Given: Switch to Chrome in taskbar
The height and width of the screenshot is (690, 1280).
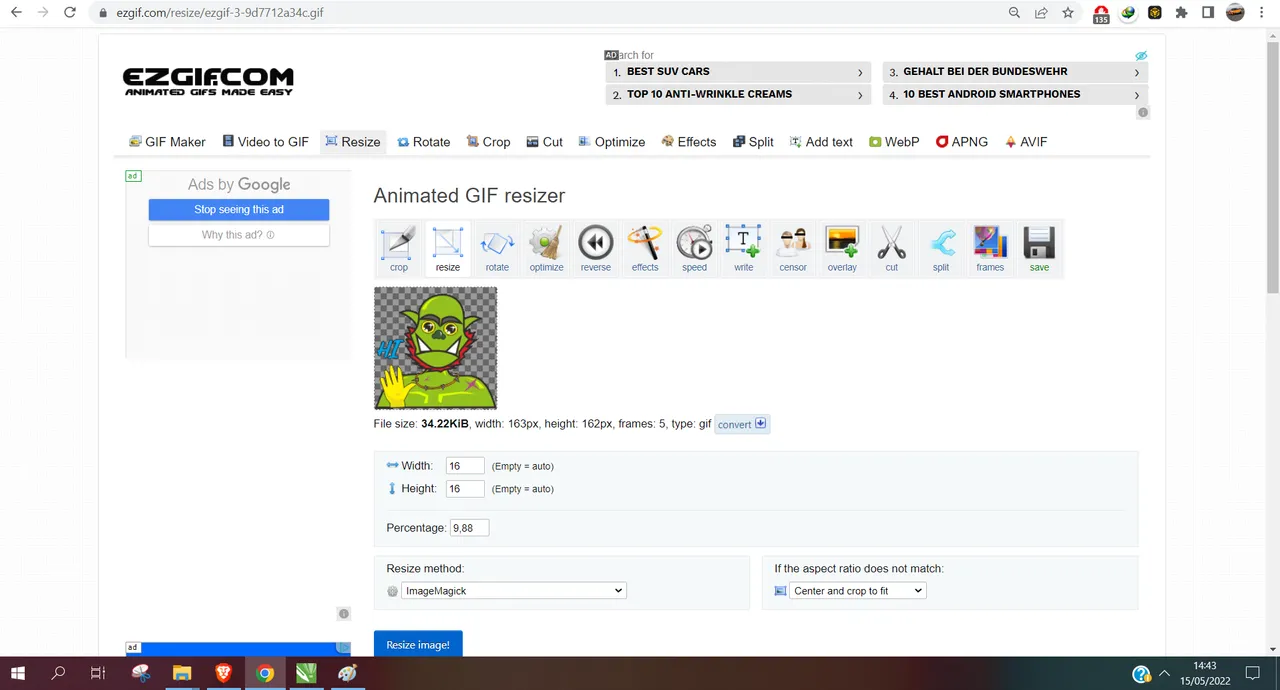Looking at the screenshot, I should click(264, 673).
